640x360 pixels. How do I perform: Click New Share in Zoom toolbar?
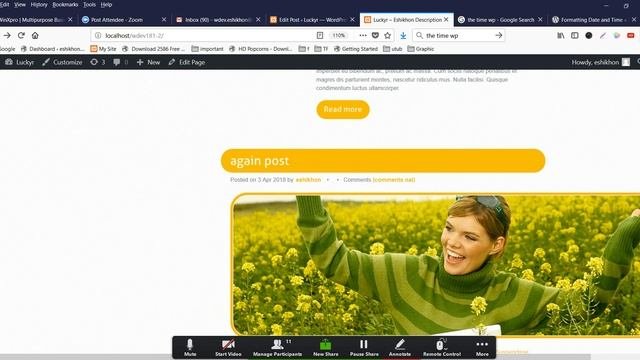(x=326, y=348)
